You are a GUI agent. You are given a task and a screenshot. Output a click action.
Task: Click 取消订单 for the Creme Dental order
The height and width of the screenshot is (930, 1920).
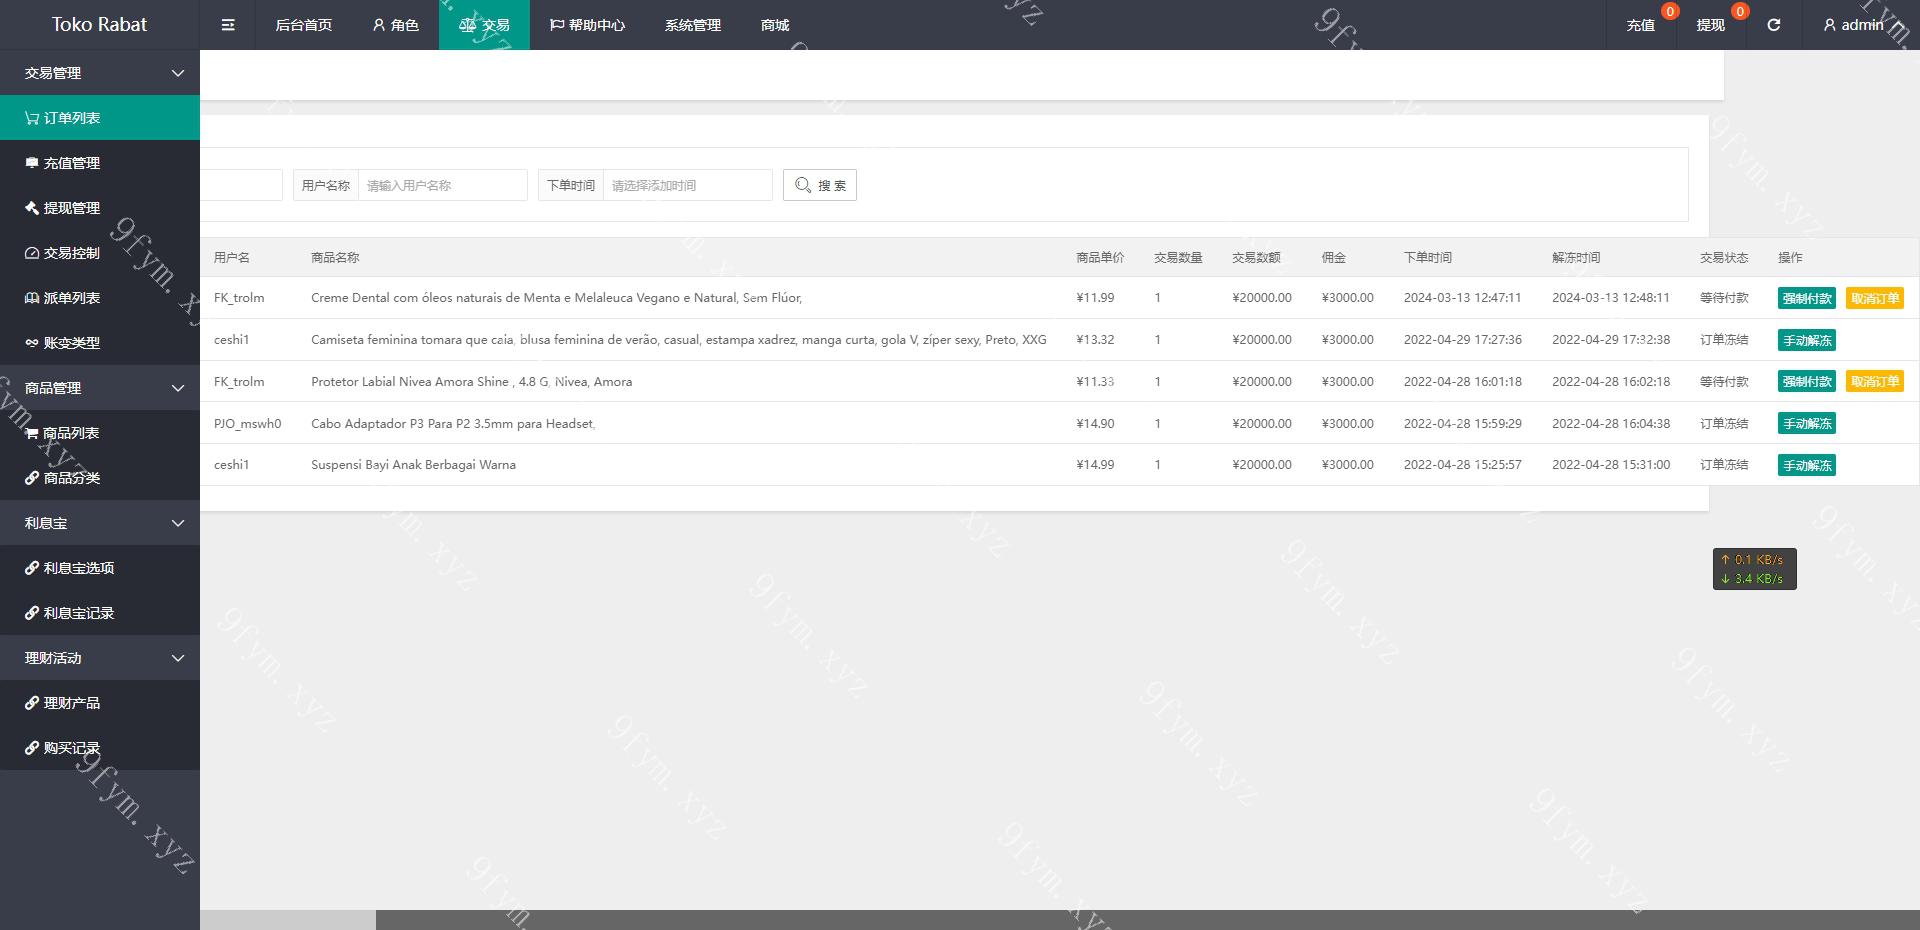[1875, 298]
